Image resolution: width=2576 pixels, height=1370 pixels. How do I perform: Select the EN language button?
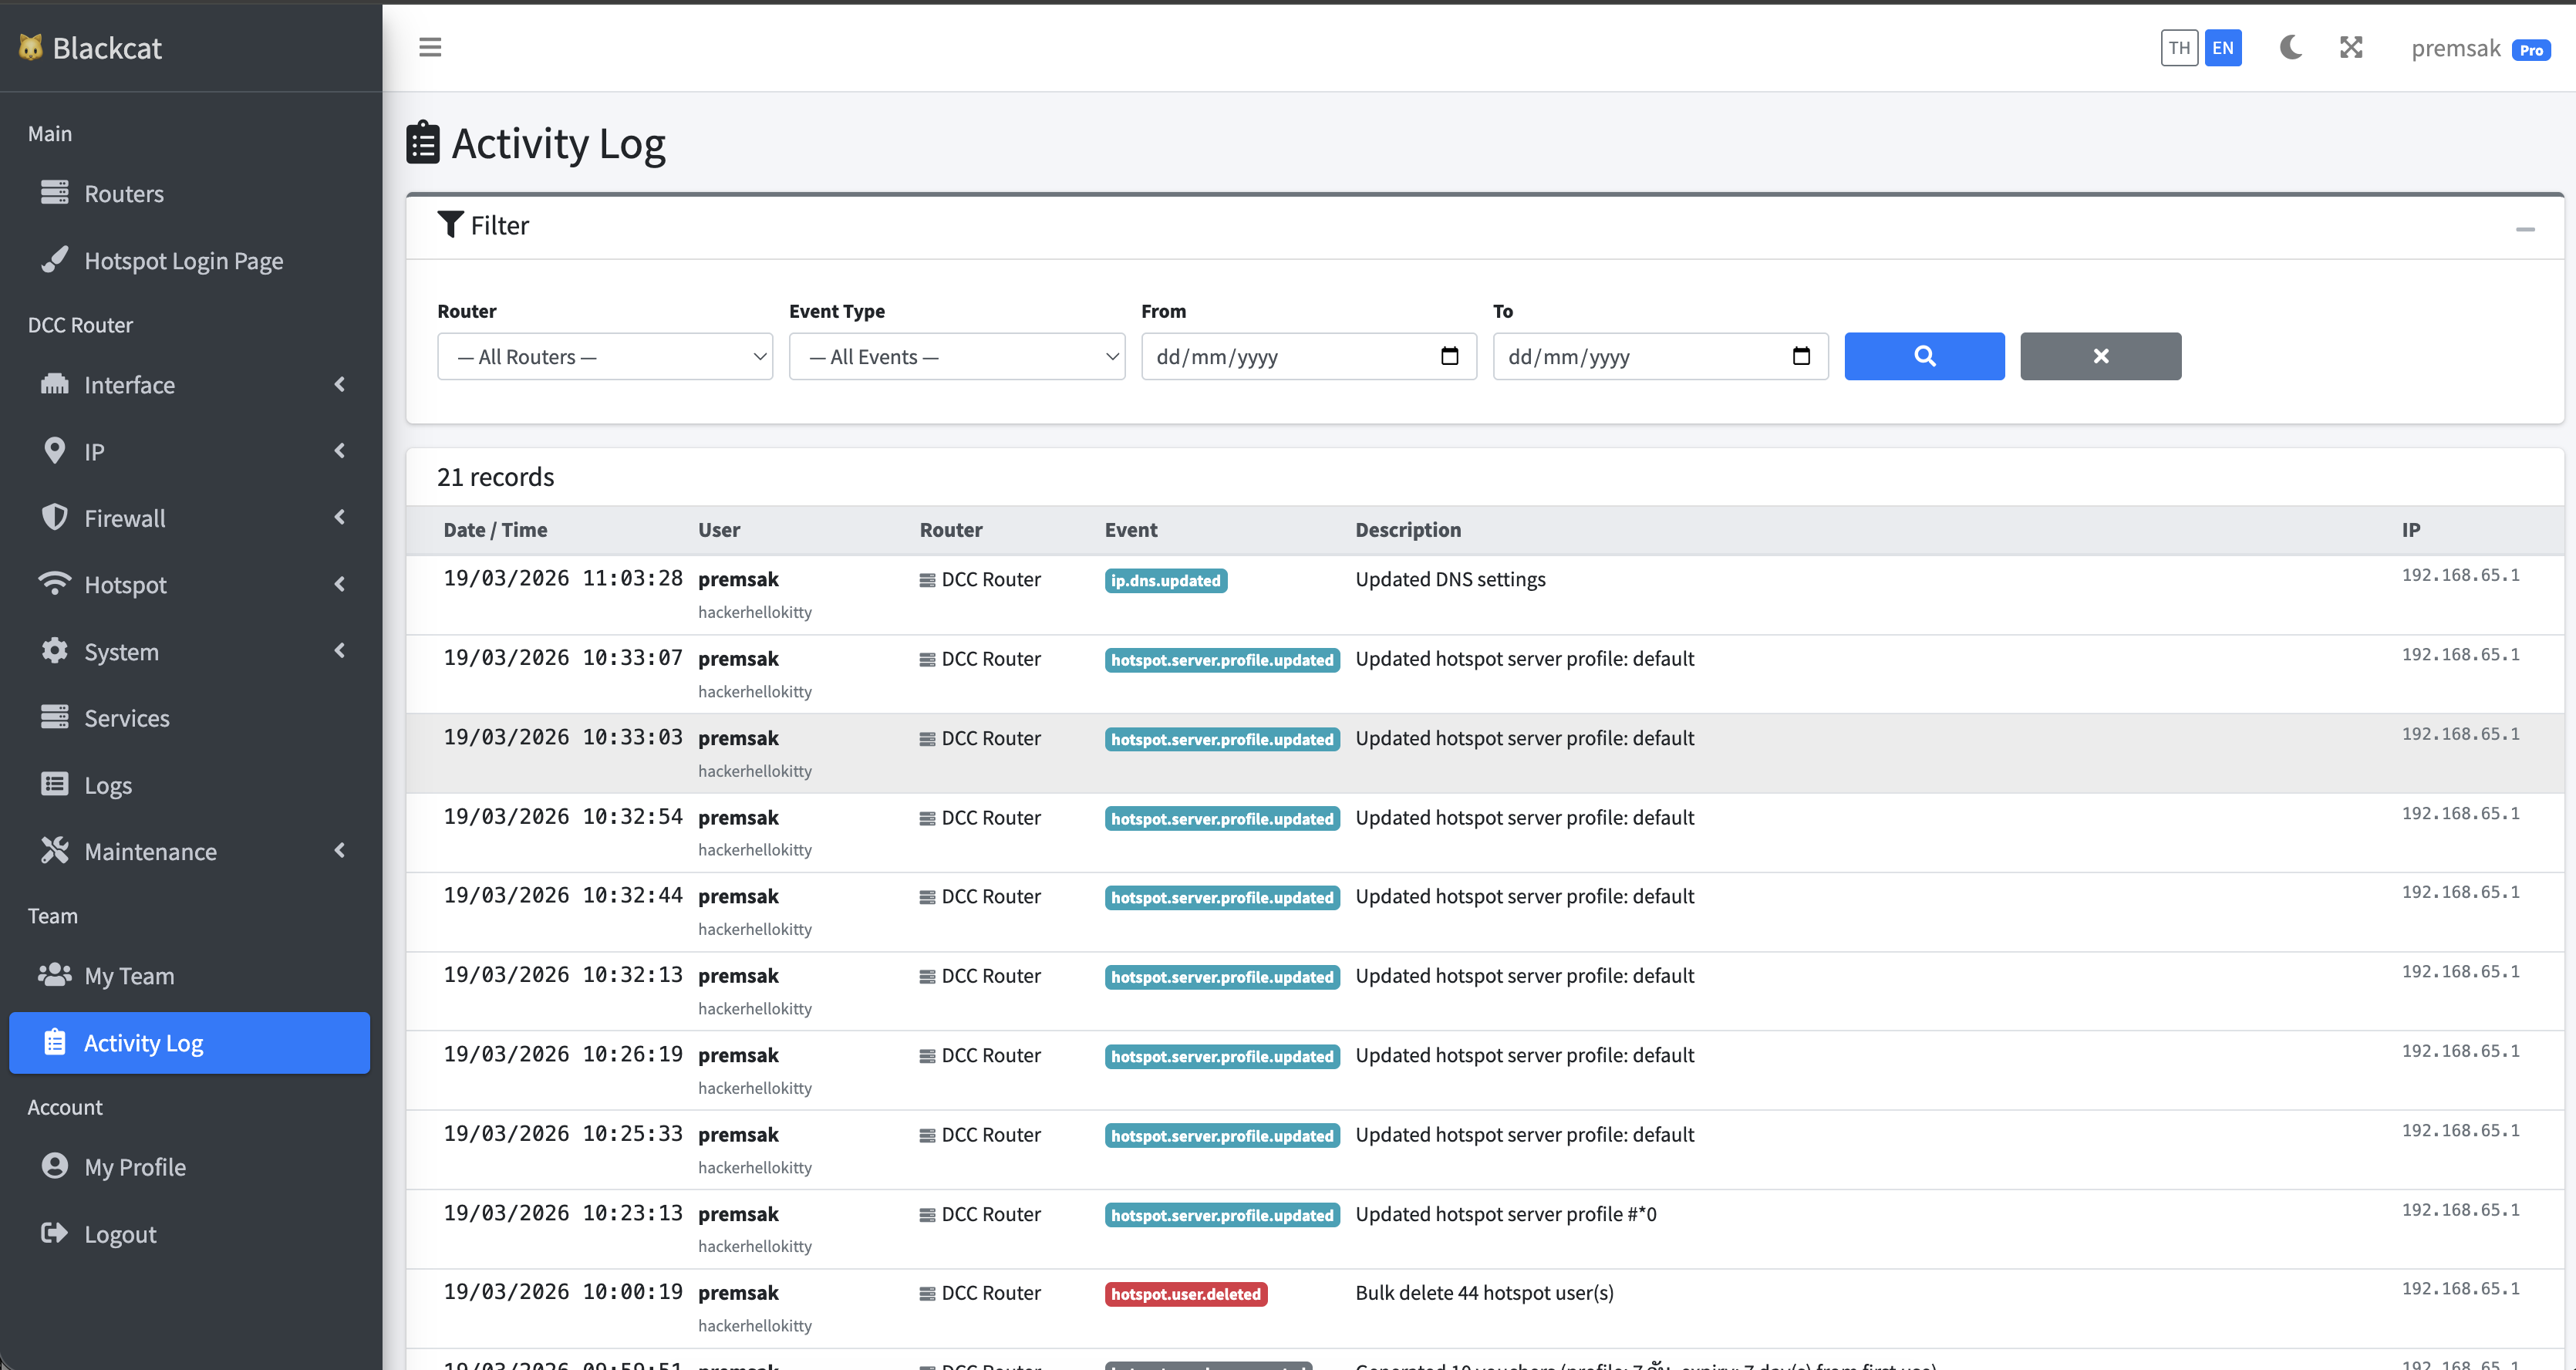pyautogui.click(x=2222, y=47)
